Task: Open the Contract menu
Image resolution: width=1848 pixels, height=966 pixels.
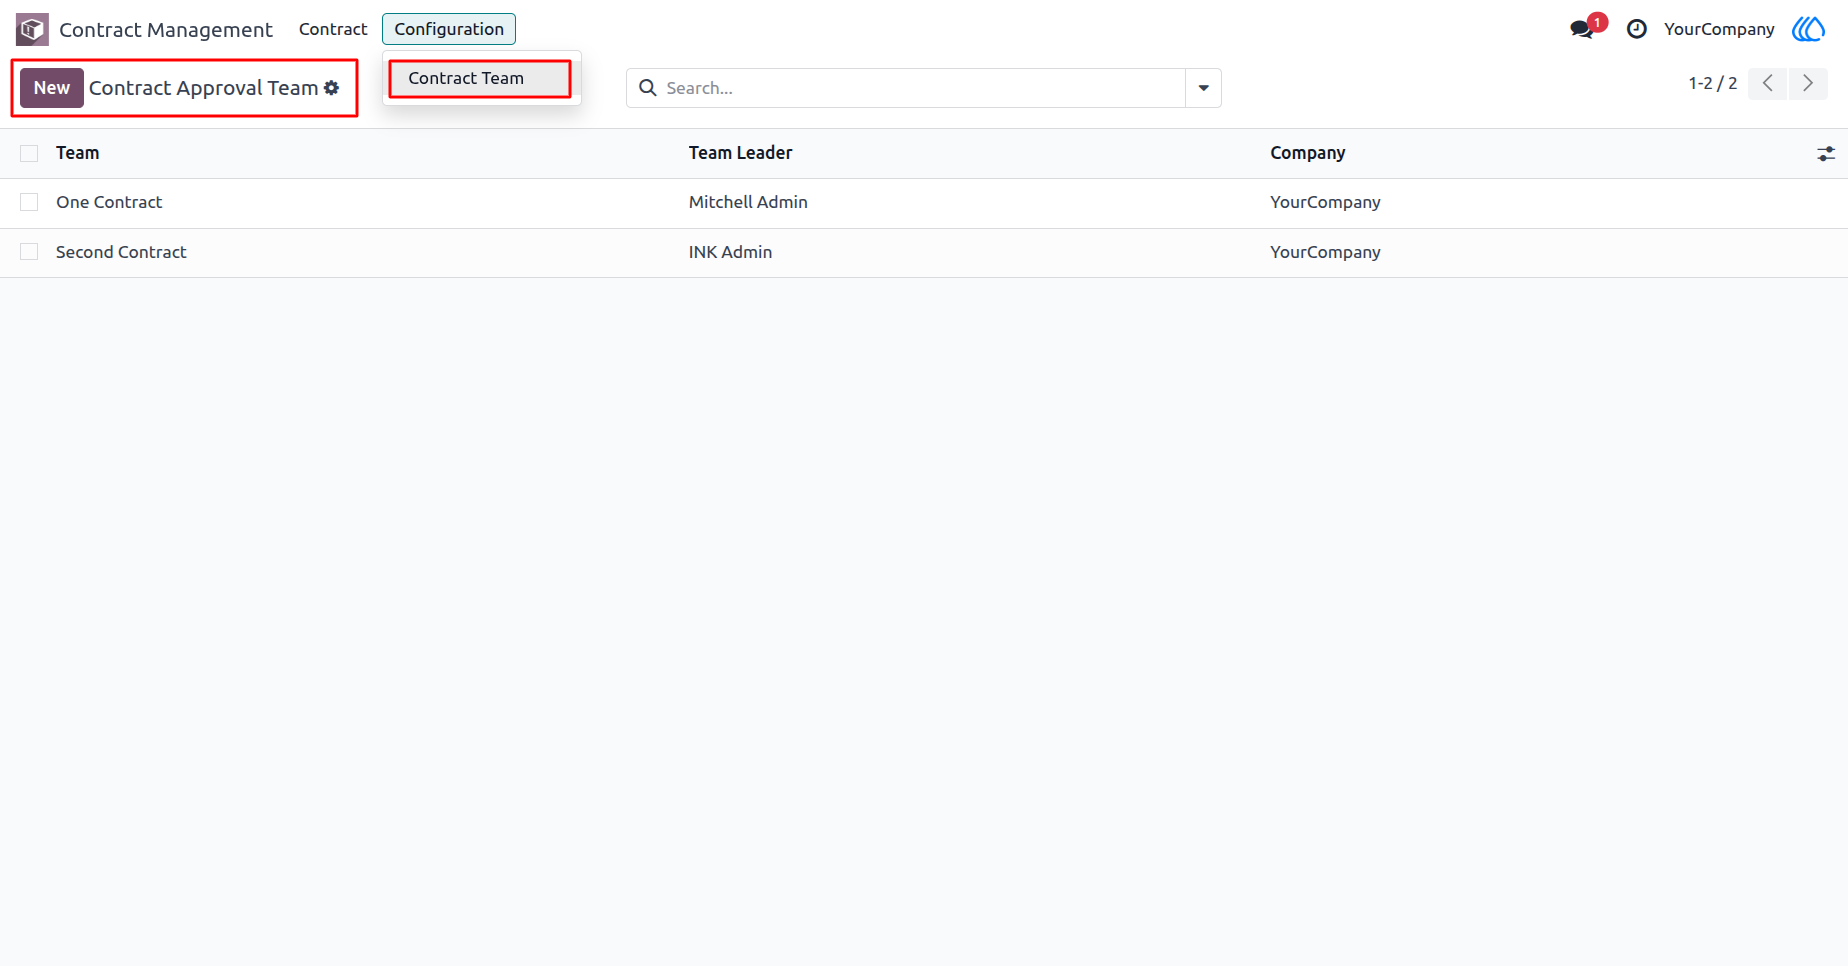Action: pos(333,29)
